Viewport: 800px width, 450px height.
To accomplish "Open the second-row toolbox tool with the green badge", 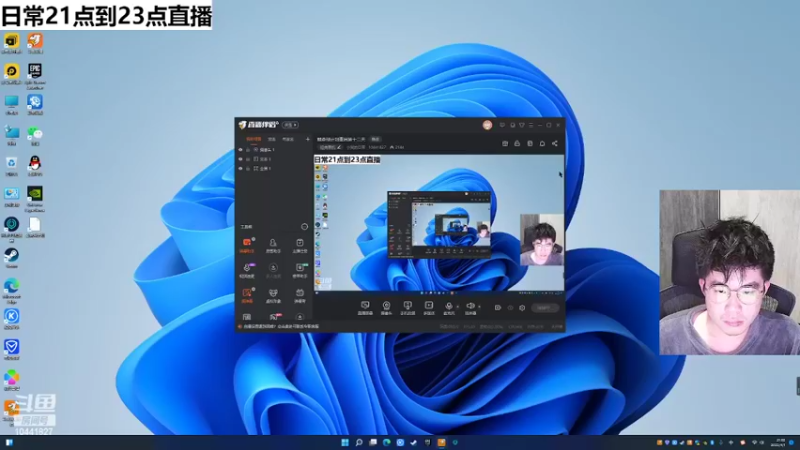I will coord(299,270).
